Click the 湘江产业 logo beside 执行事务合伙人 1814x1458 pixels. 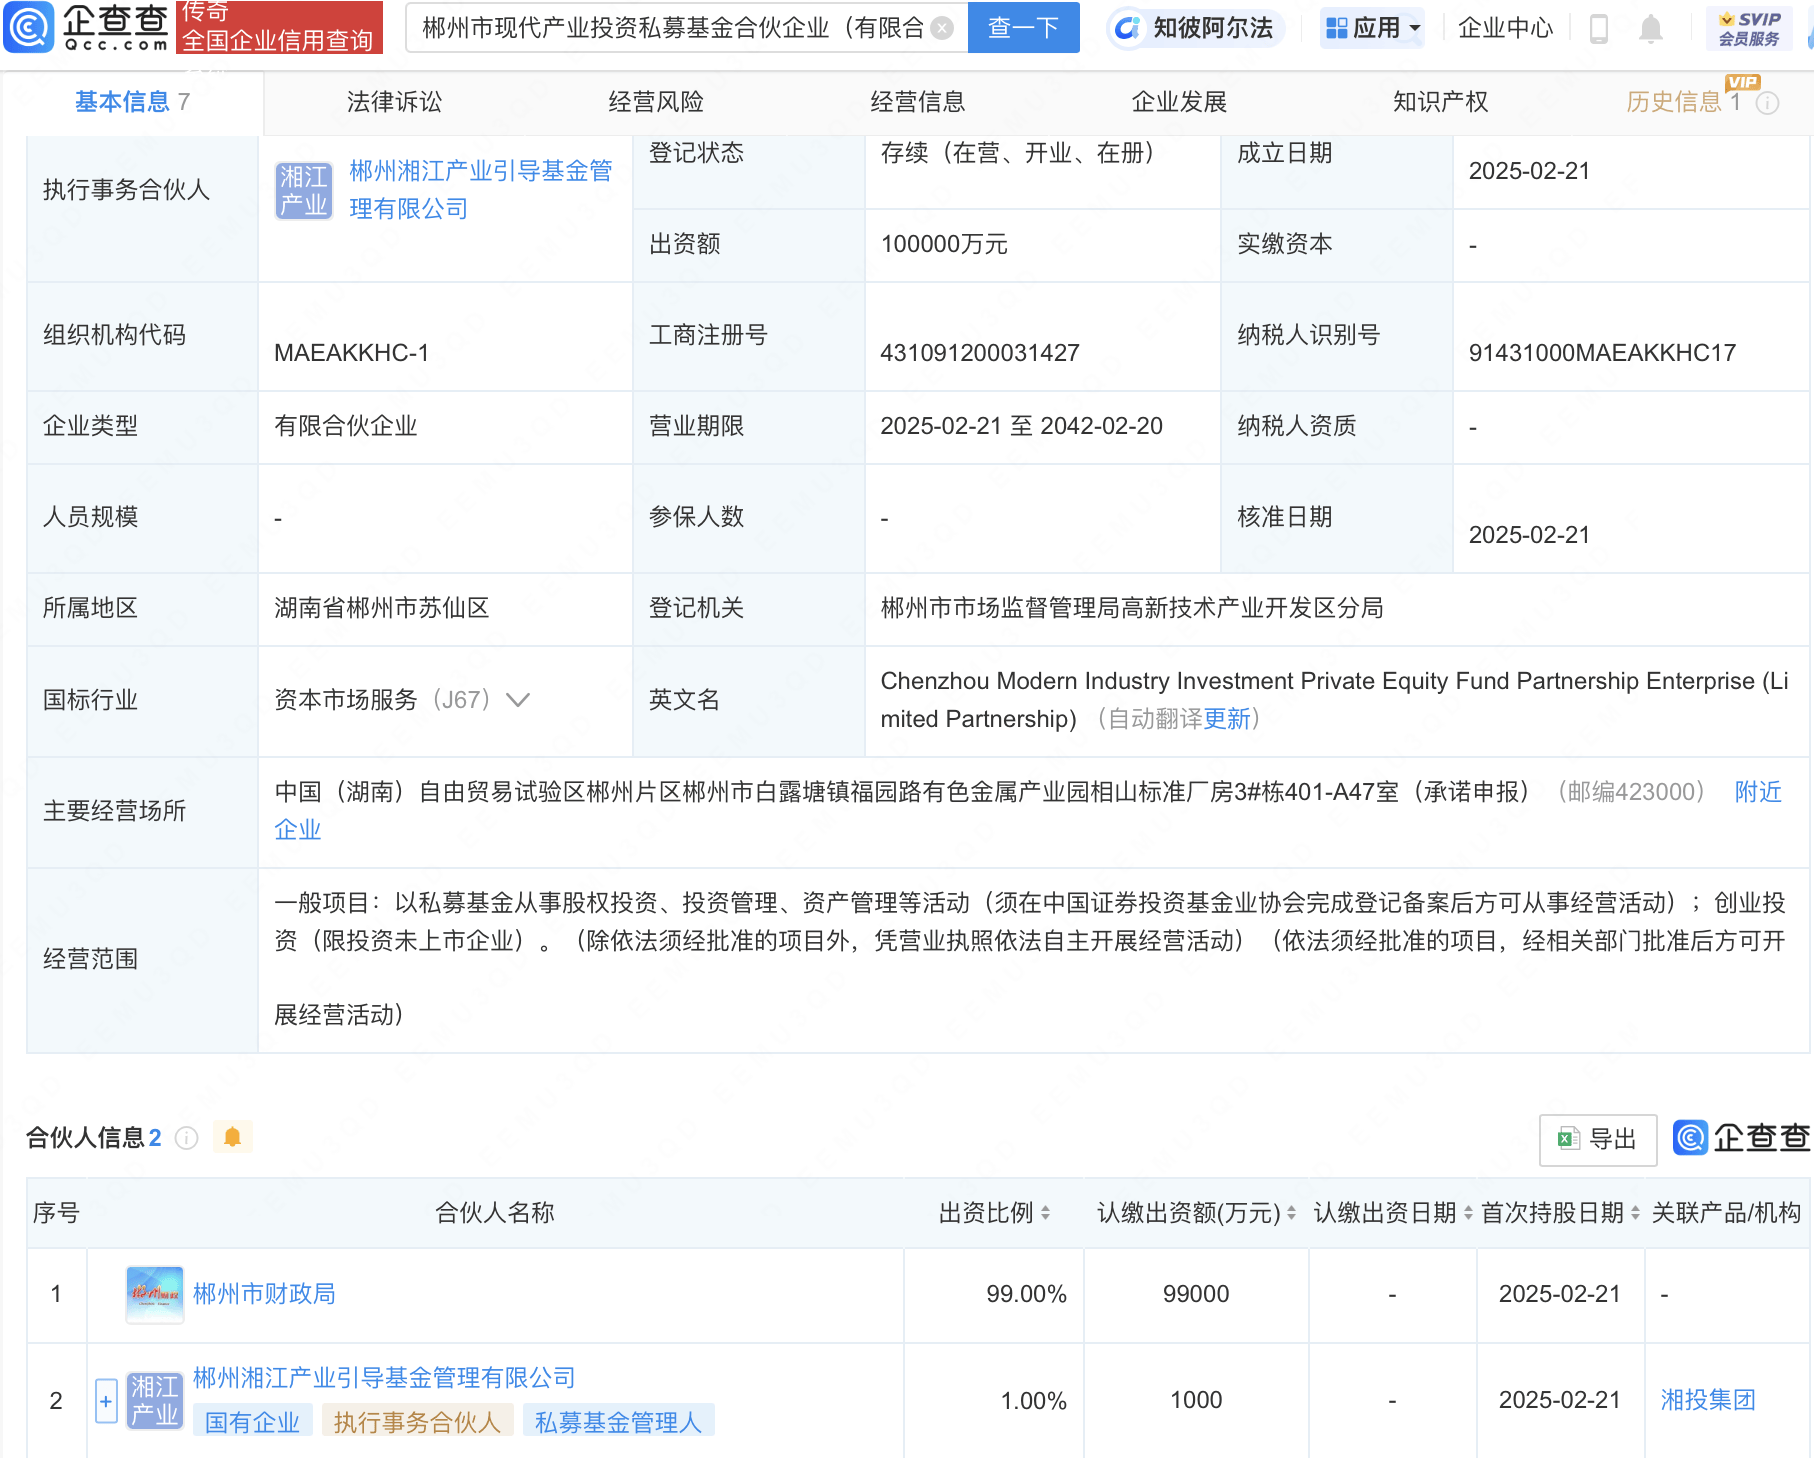(x=304, y=190)
